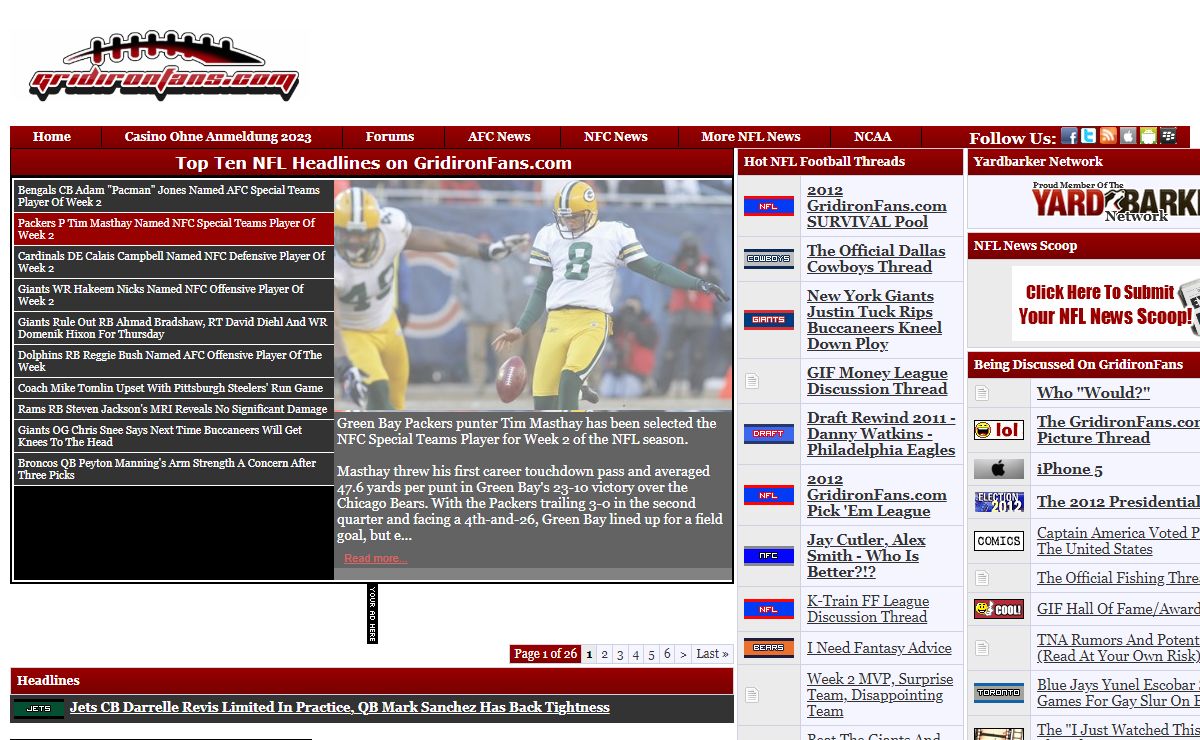
Task: Click NFL icon beside Pick 'Em League
Action: pyautogui.click(x=769, y=495)
